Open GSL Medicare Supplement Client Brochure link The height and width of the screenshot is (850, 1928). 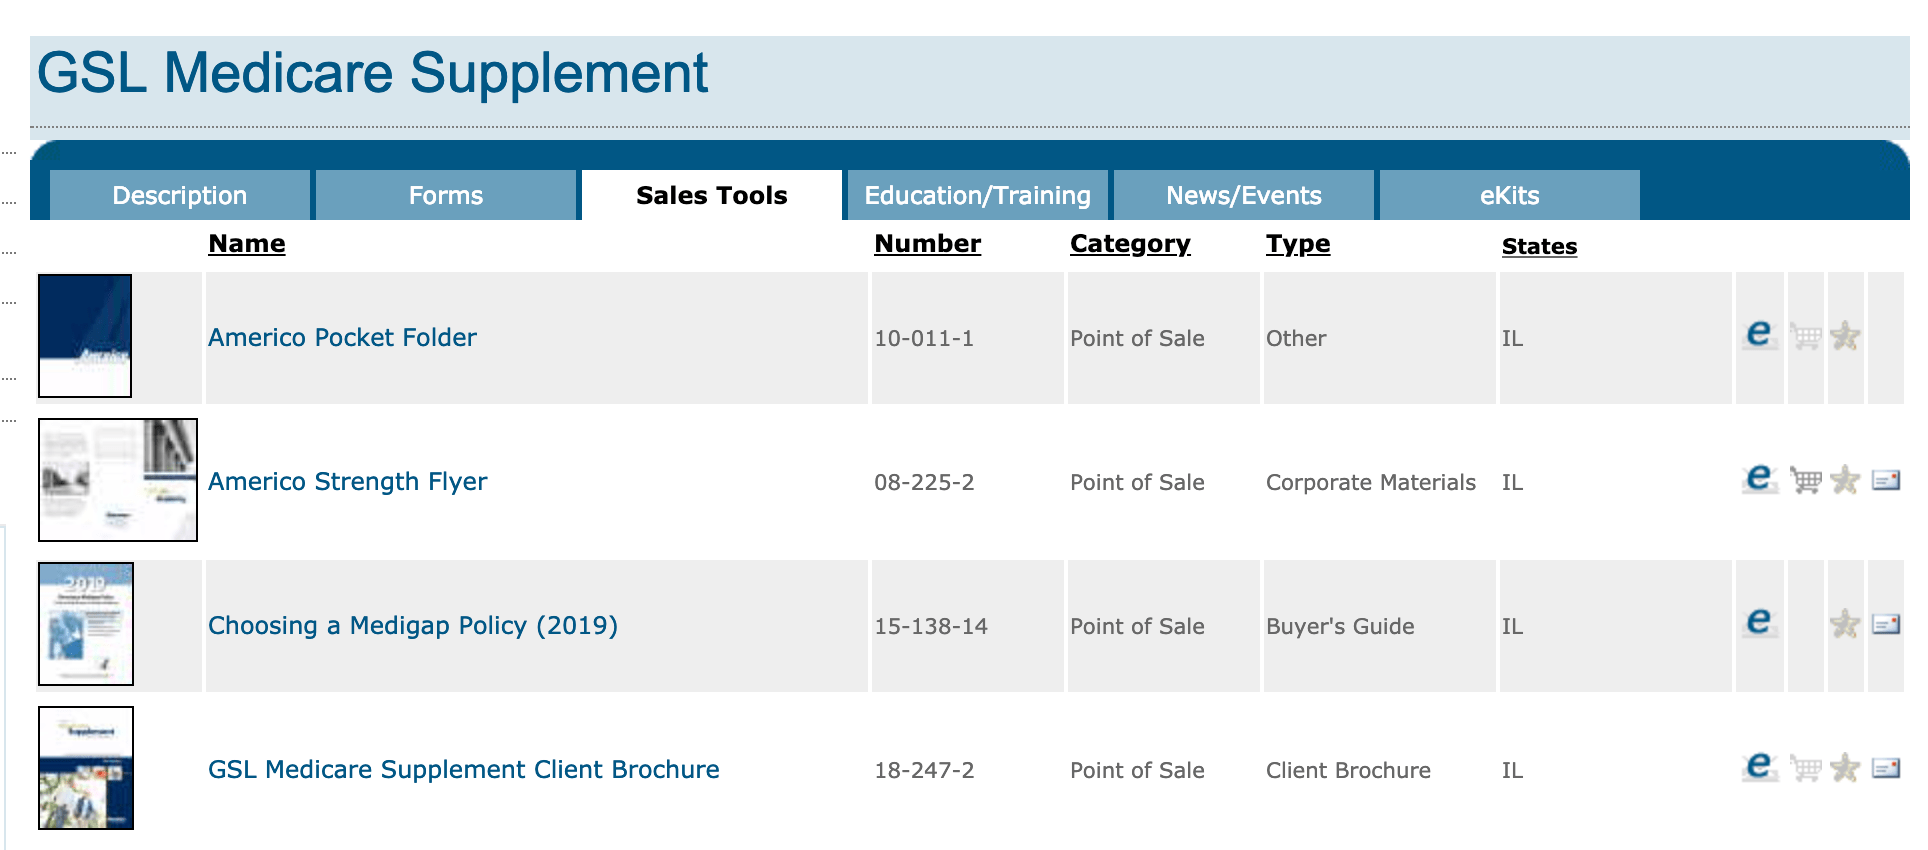pos(464,770)
